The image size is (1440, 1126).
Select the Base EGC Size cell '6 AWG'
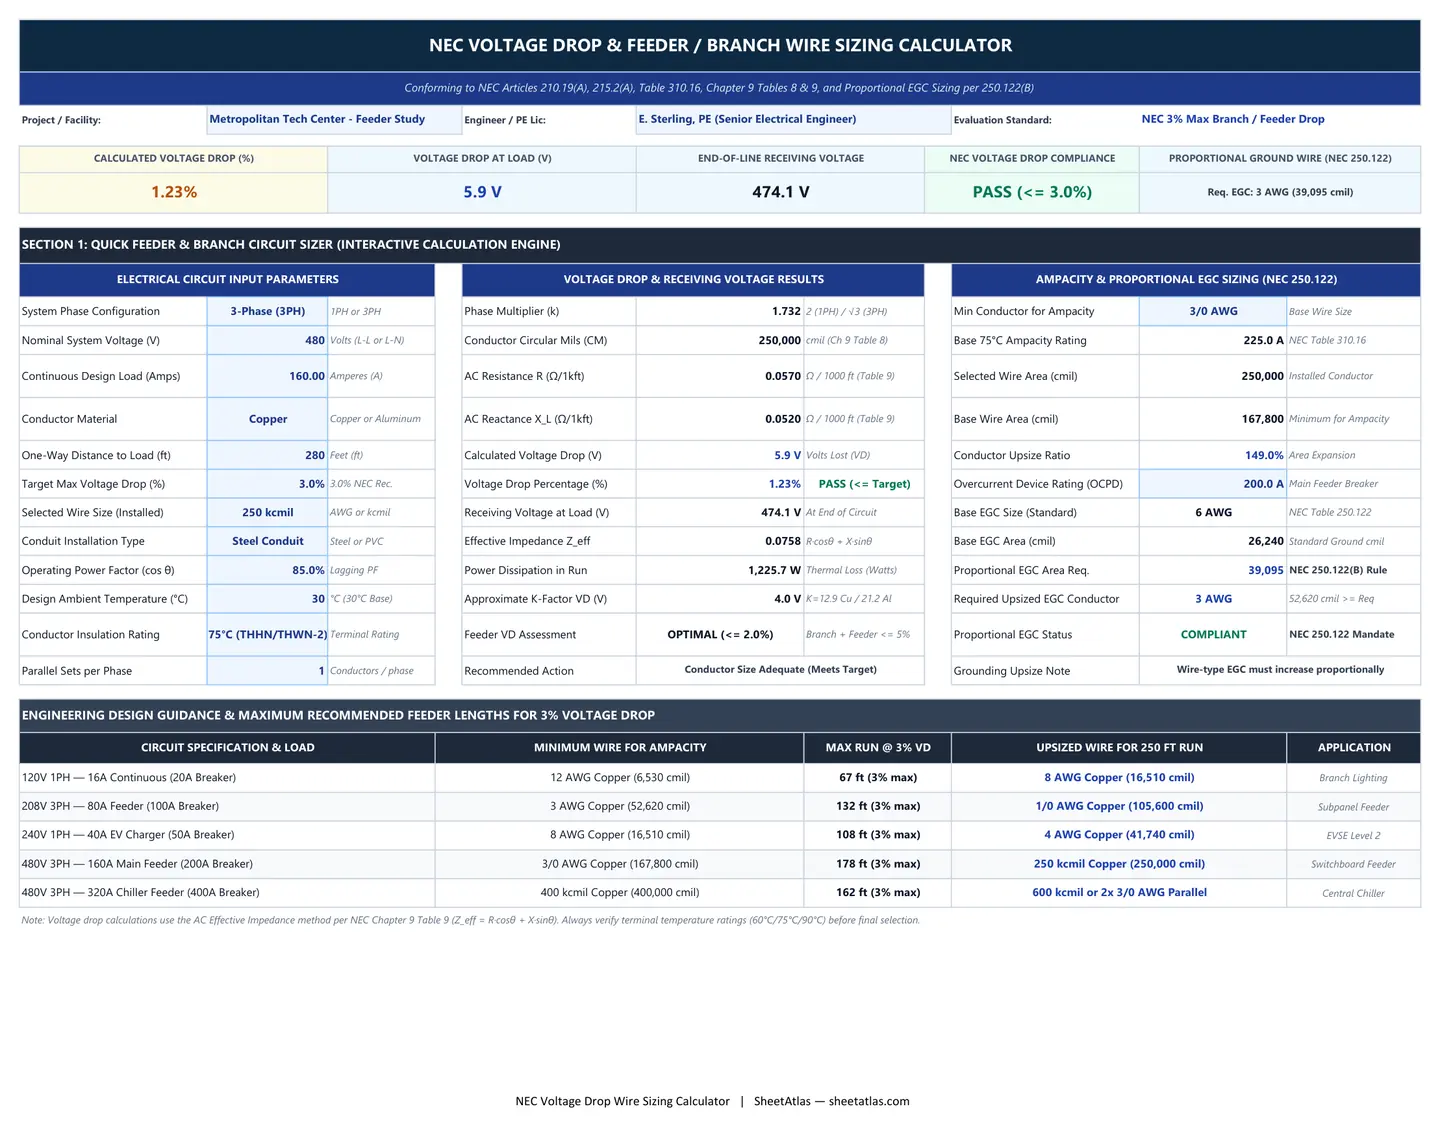pos(1213,512)
